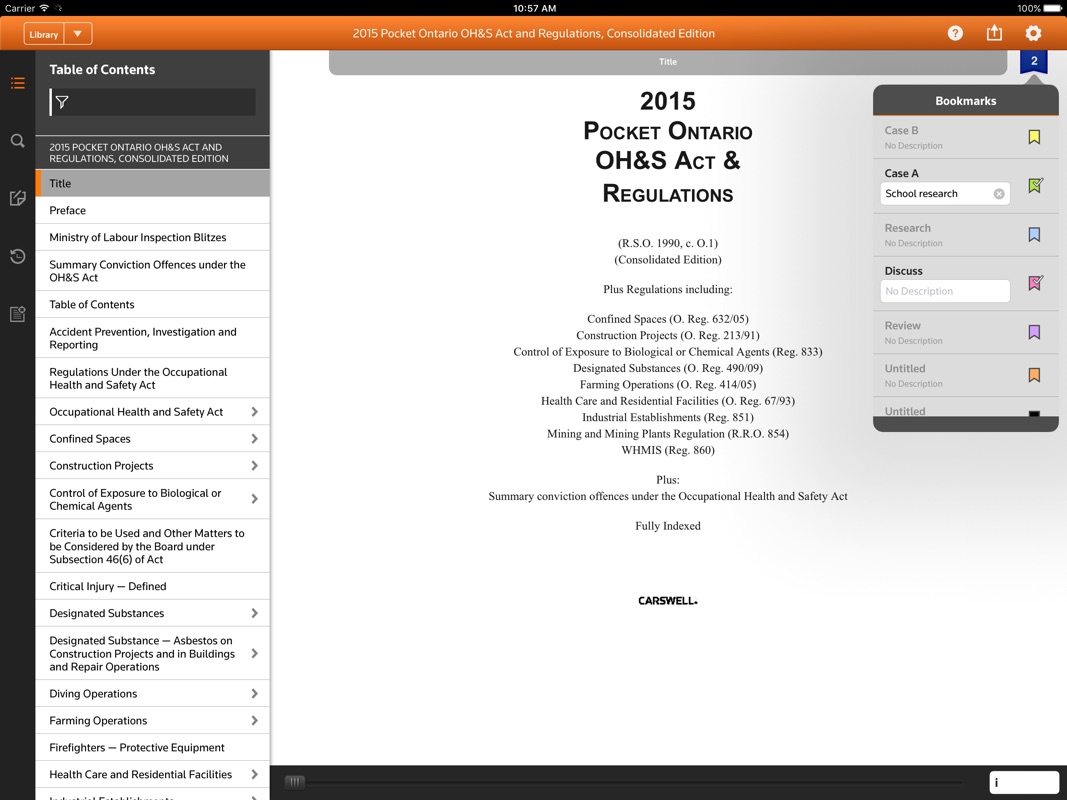Click the blue bookmark ribbon showing 2

(x=1034, y=63)
